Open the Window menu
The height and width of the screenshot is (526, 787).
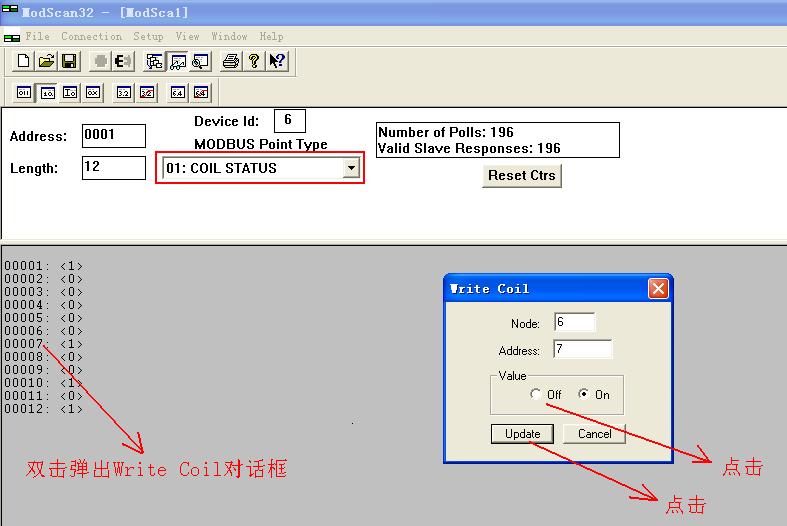click(229, 37)
